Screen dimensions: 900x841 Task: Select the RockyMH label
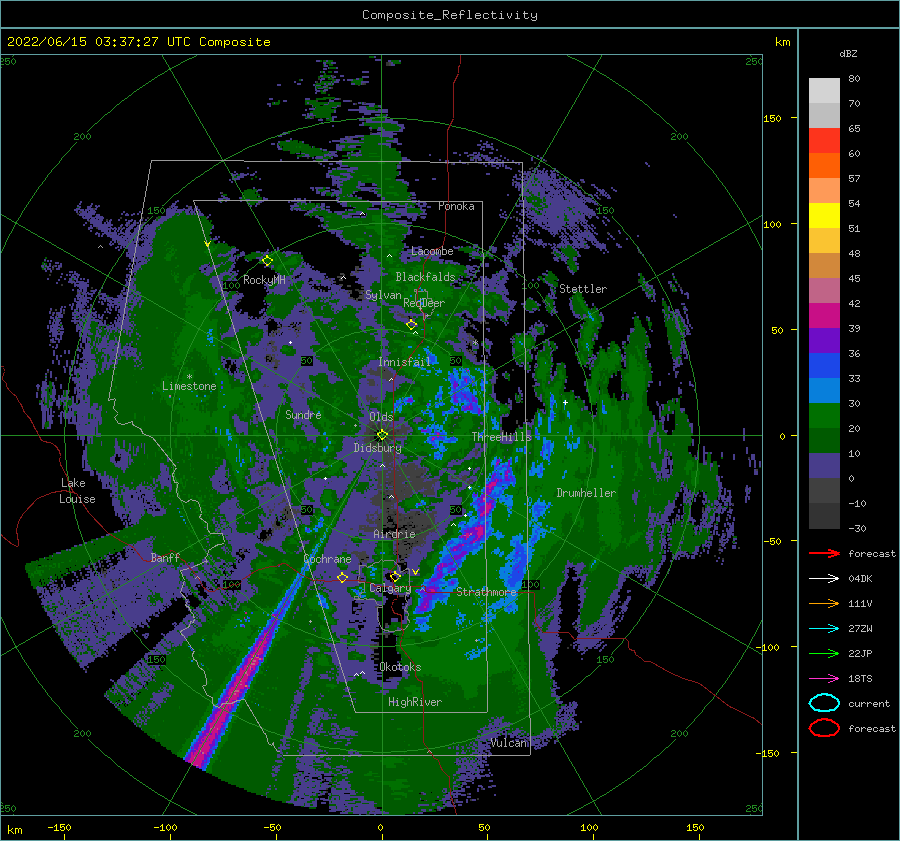(264, 280)
